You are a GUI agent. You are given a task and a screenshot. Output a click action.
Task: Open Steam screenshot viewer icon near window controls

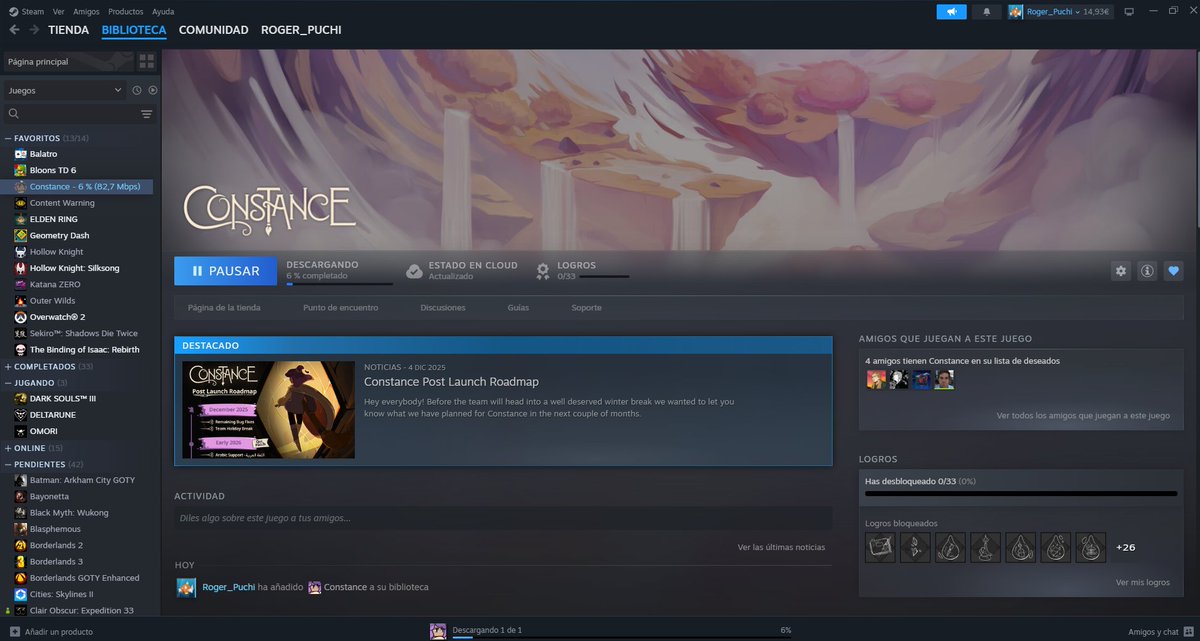click(x=1129, y=11)
